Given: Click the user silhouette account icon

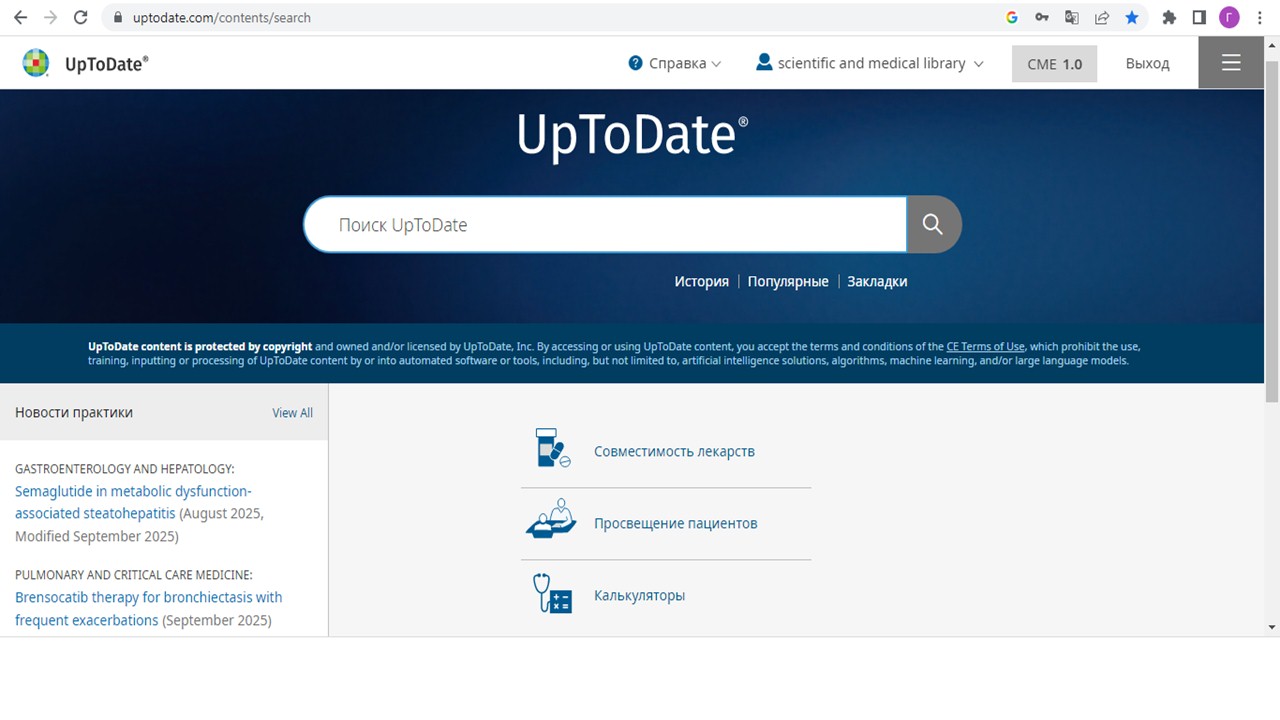Looking at the screenshot, I should pos(764,62).
